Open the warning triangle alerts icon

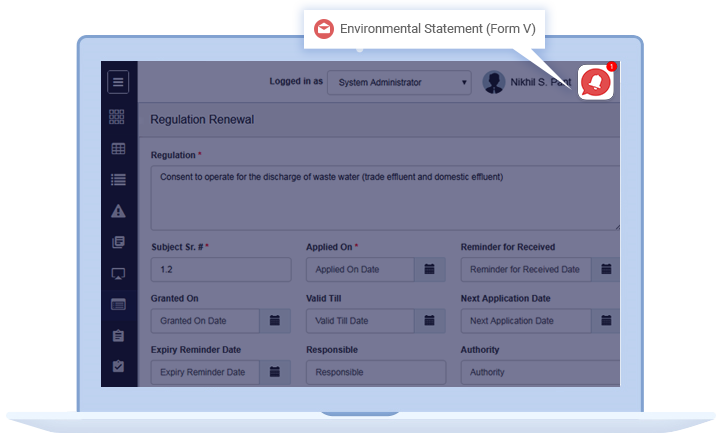[118, 211]
